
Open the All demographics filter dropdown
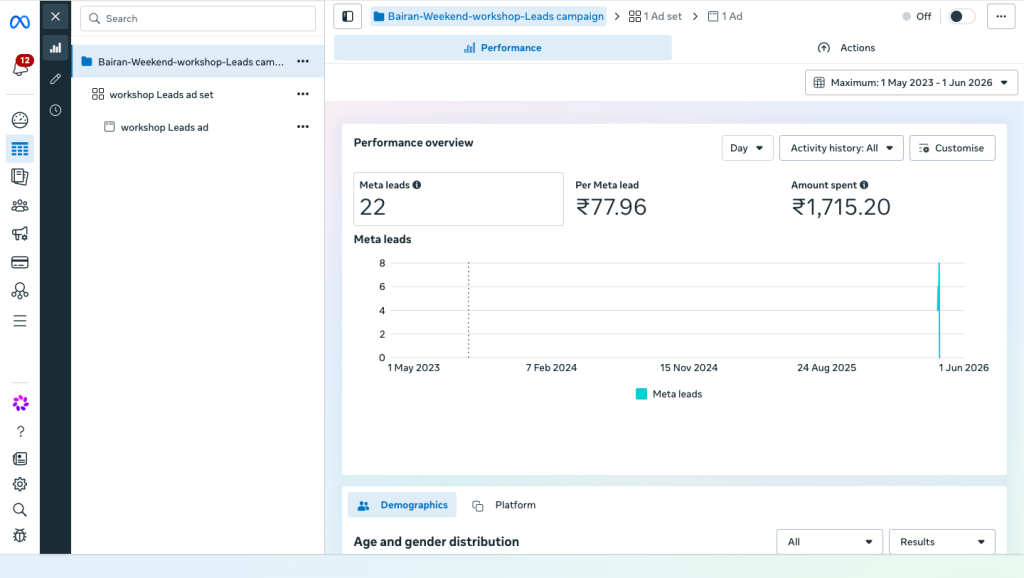[829, 541]
